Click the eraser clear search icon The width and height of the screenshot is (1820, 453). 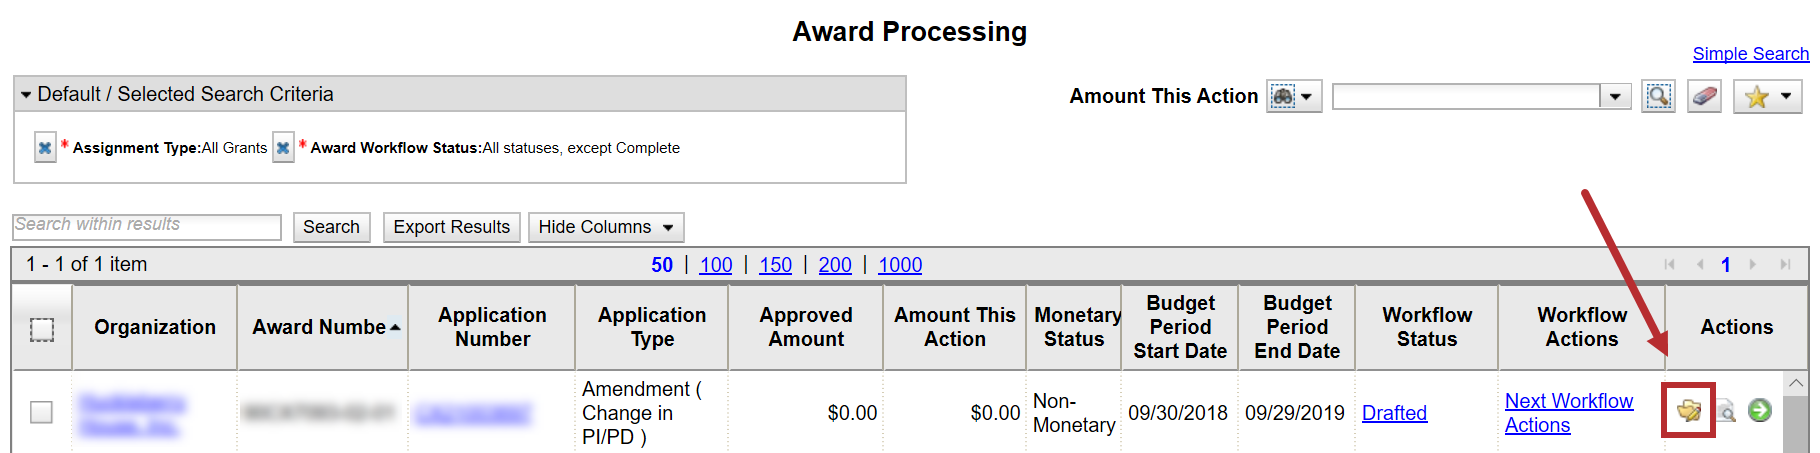(x=1704, y=97)
